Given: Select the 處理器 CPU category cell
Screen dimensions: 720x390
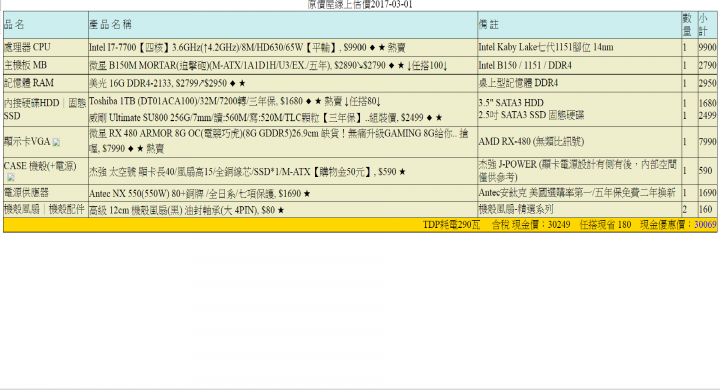Looking at the screenshot, I should pos(45,47).
